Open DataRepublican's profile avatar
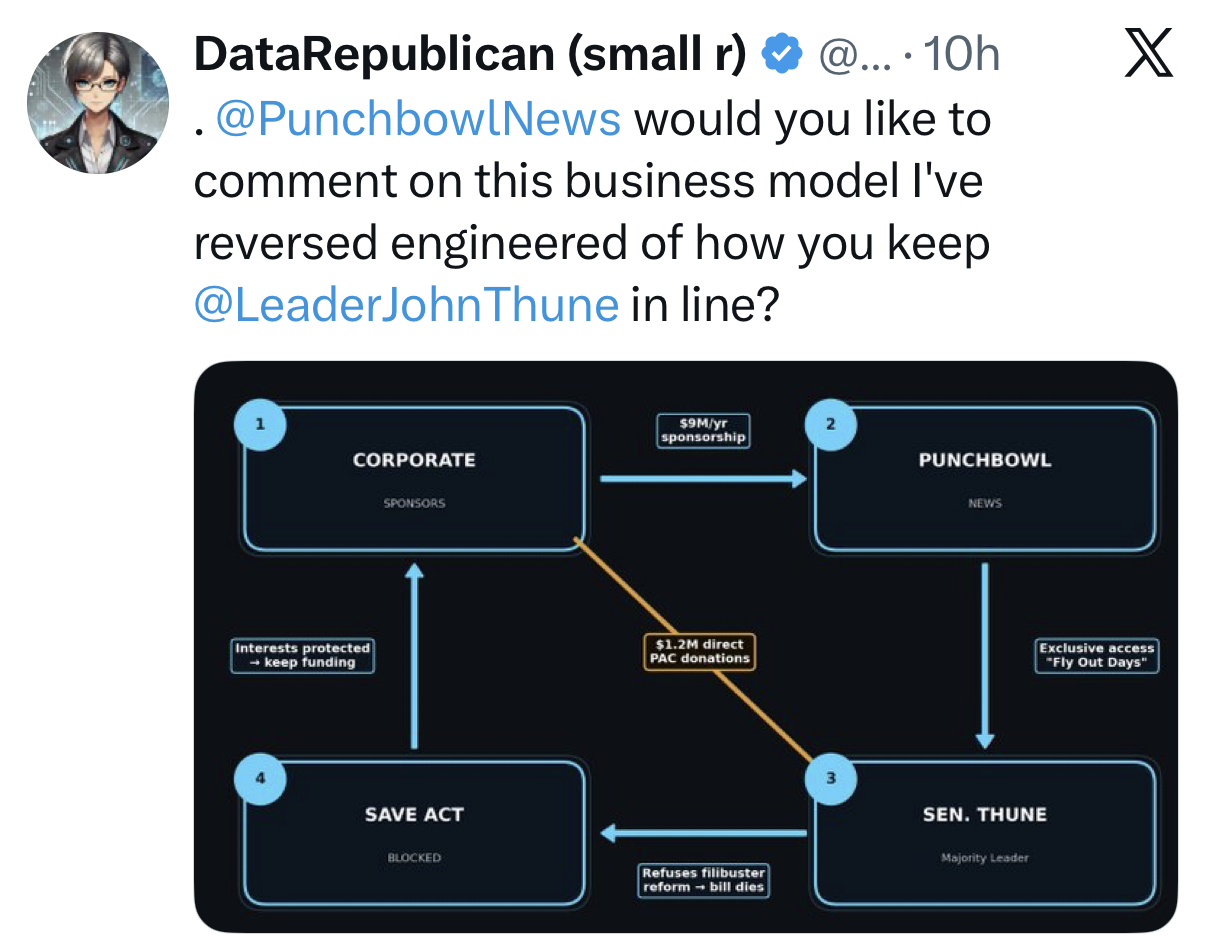Screen dimensions: 1206x946 97,103
